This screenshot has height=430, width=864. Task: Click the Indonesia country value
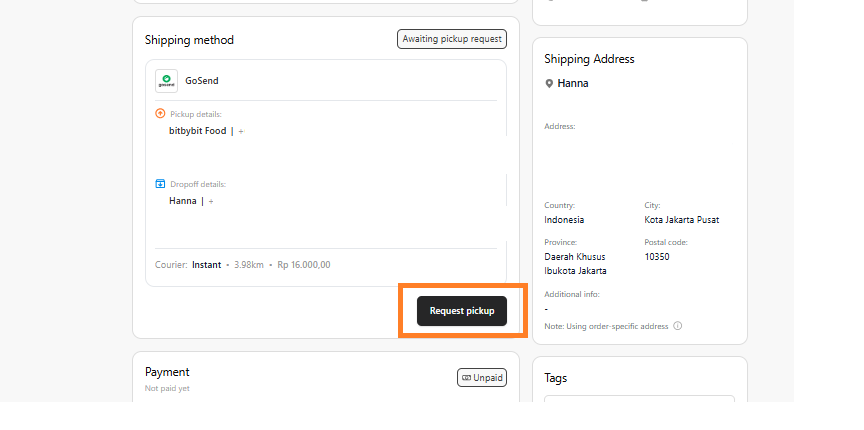[x=564, y=219]
